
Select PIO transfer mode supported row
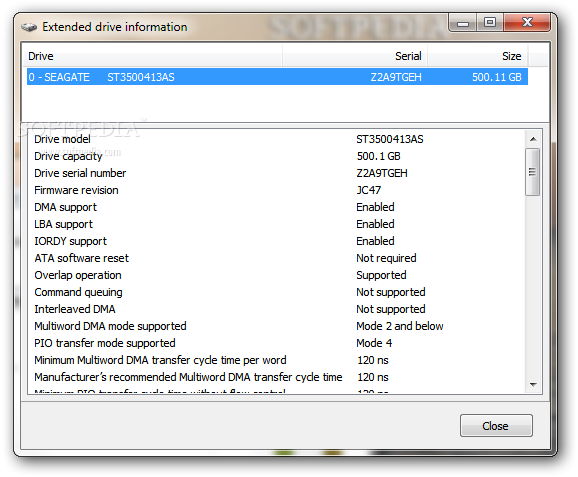[x=276, y=343]
